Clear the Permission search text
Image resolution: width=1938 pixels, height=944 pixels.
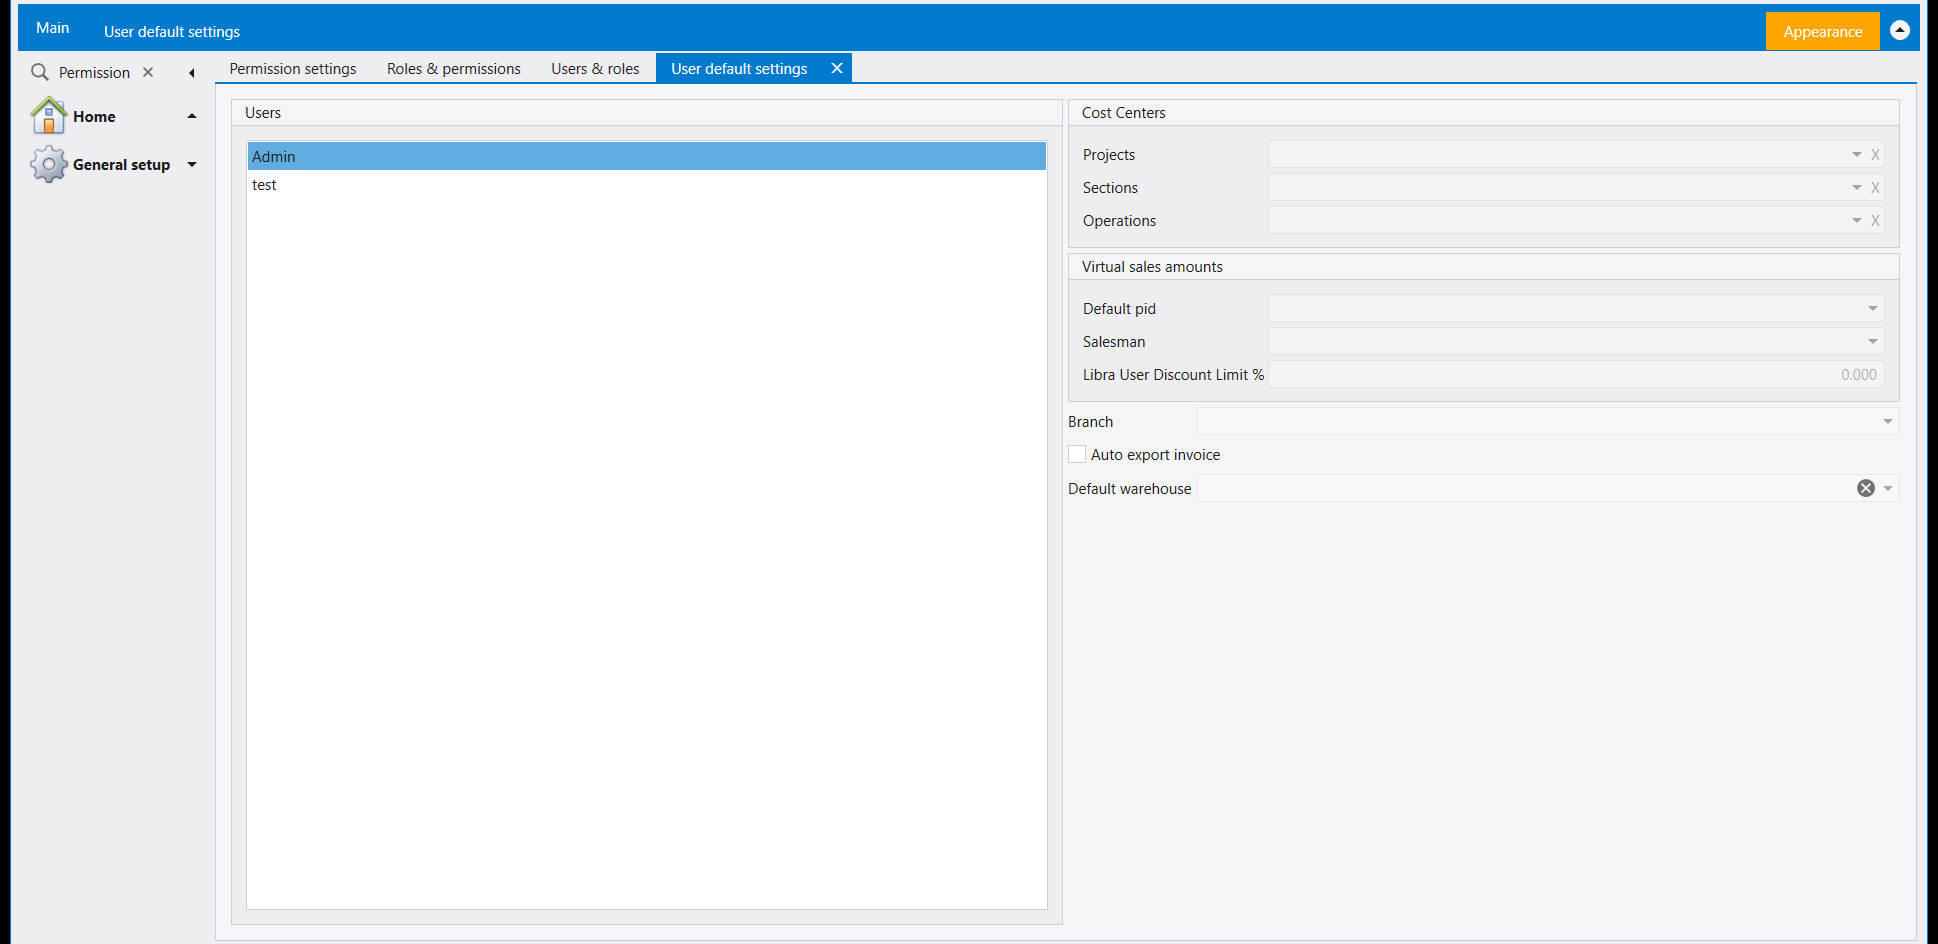click(x=148, y=72)
